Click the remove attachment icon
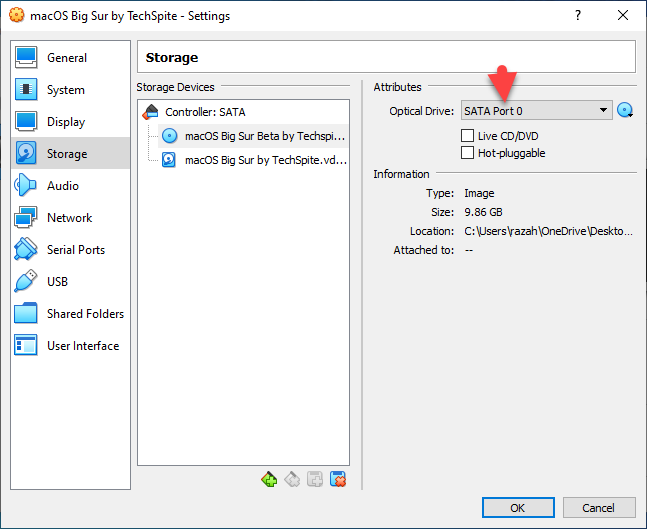The image size is (647, 529). (338, 480)
